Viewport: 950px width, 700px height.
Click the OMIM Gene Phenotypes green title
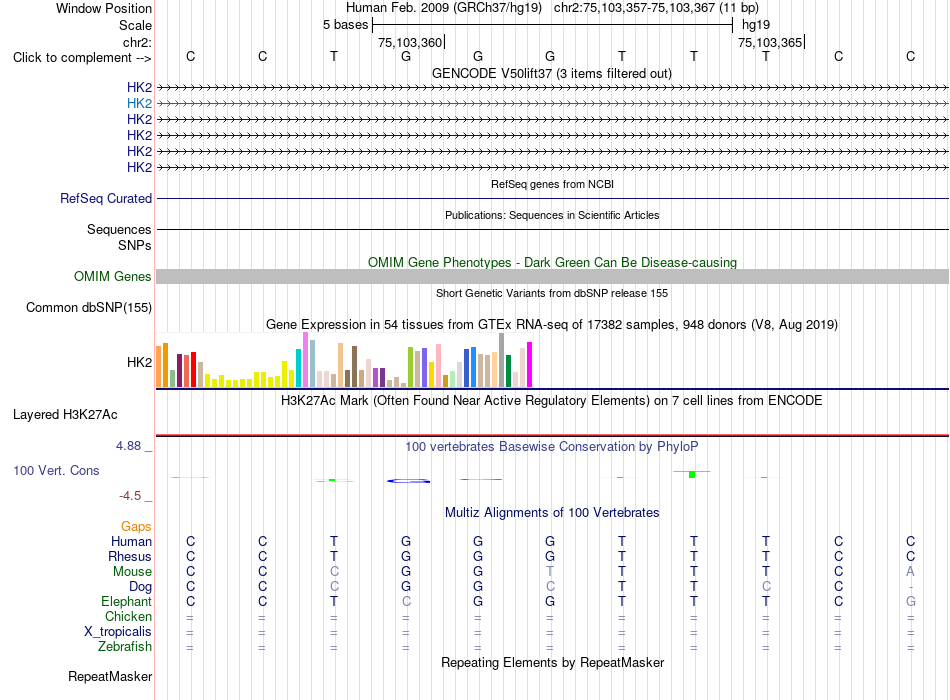pyautogui.click(x=553, y=262)
